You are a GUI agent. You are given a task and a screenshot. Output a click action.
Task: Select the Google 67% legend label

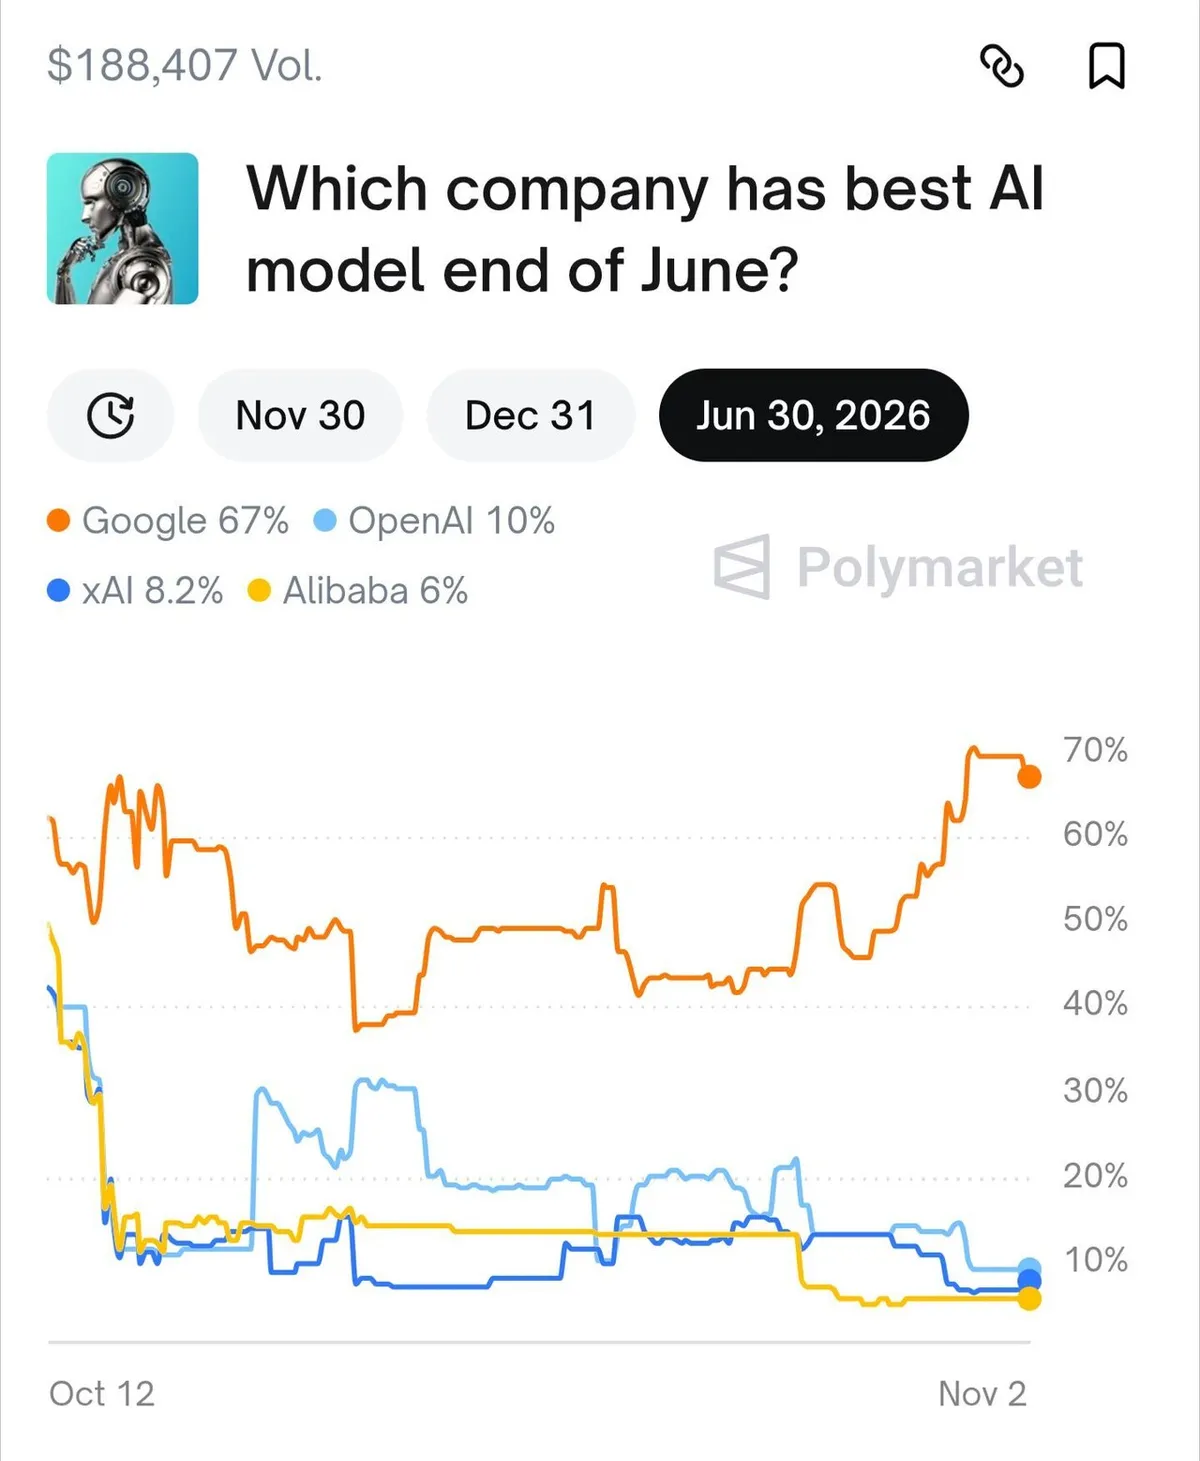pos(185,521)
